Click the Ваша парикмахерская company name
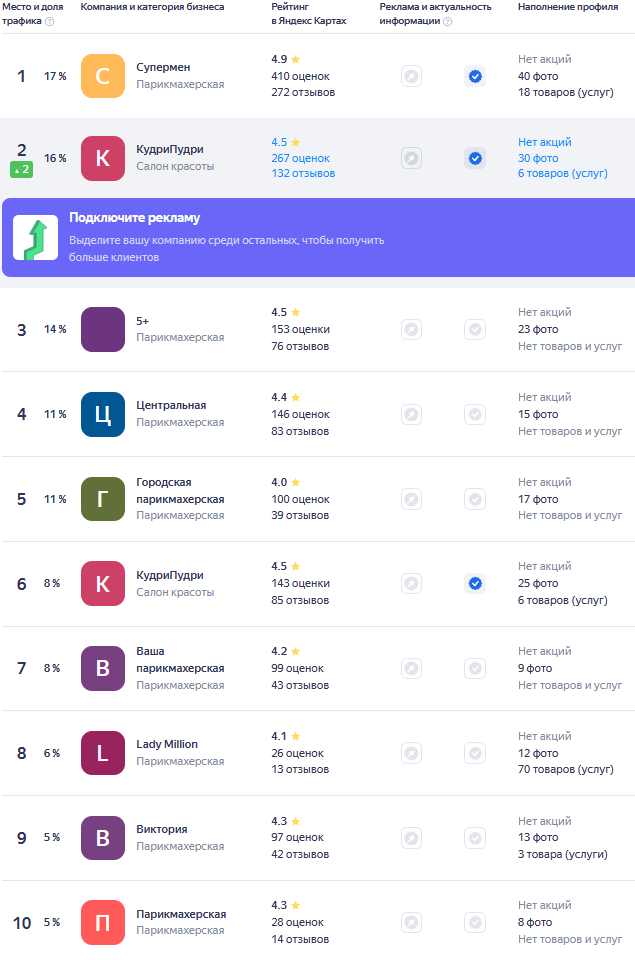This screenshot has width=635, height=960. pyautogui.click(x=180, y=660)
